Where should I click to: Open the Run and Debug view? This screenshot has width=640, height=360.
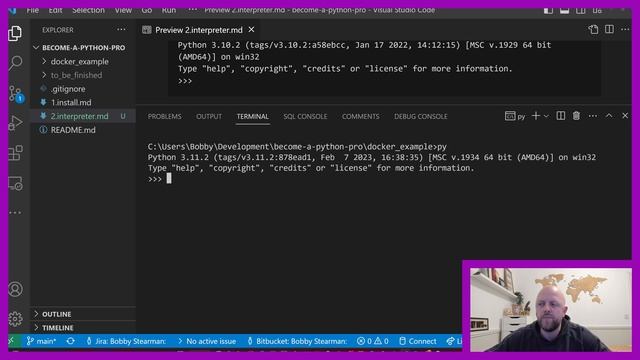click(15, 123)
